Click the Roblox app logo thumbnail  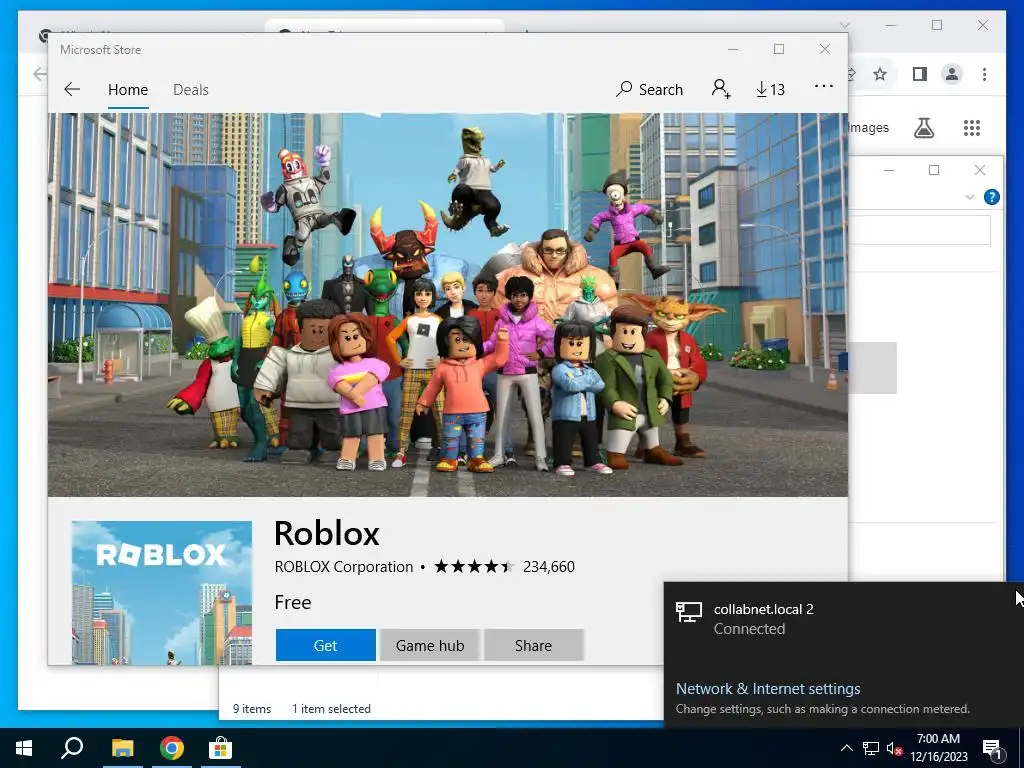[161, 592]
